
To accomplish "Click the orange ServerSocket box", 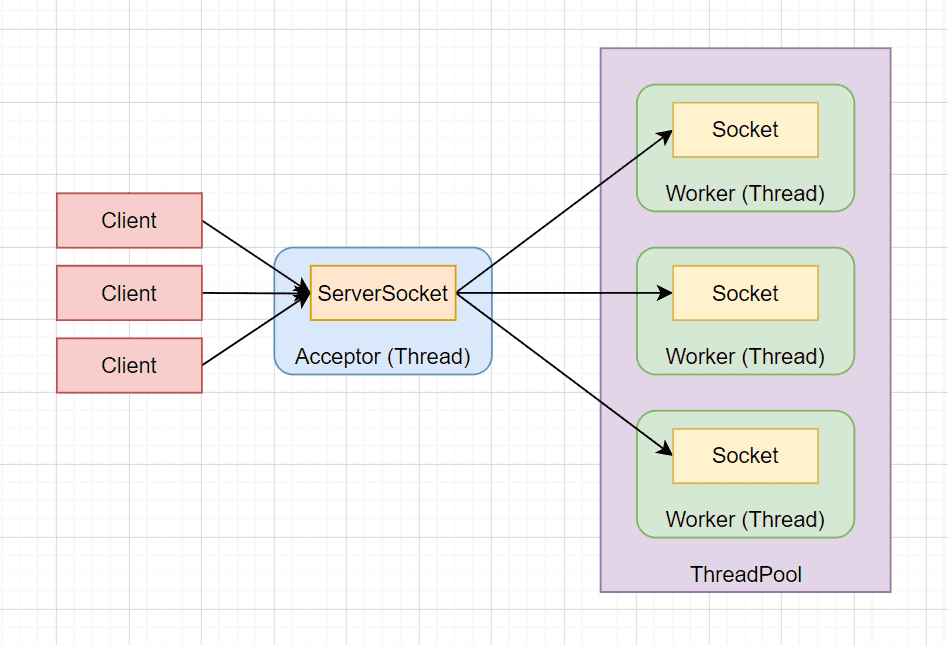I will click(383, 293).
